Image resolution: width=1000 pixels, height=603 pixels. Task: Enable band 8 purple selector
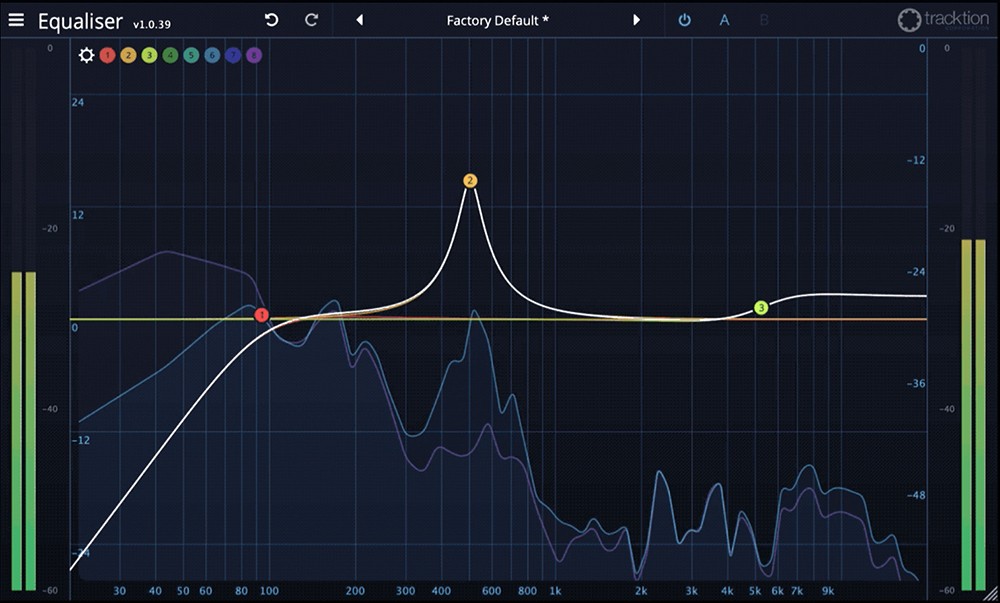(254, 55)
